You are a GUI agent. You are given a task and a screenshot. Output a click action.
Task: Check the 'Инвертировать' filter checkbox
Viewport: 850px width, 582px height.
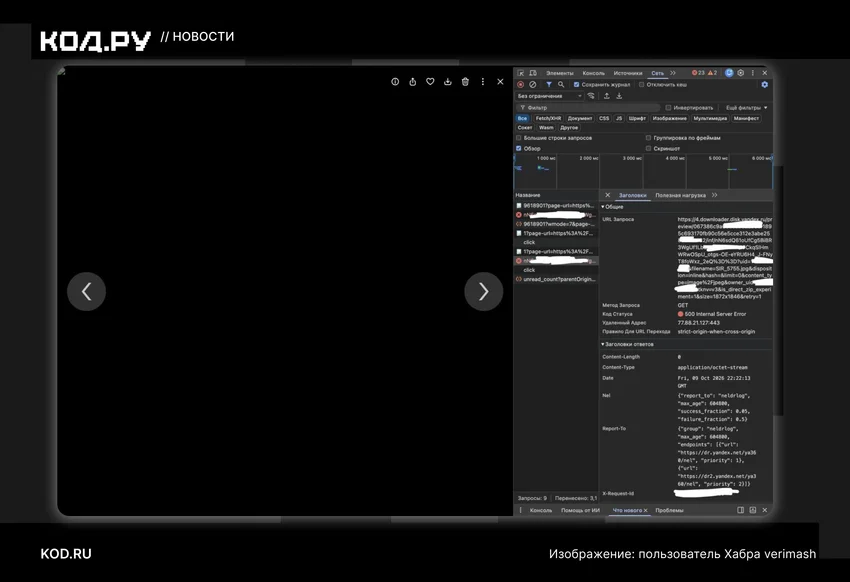[668, 108]
